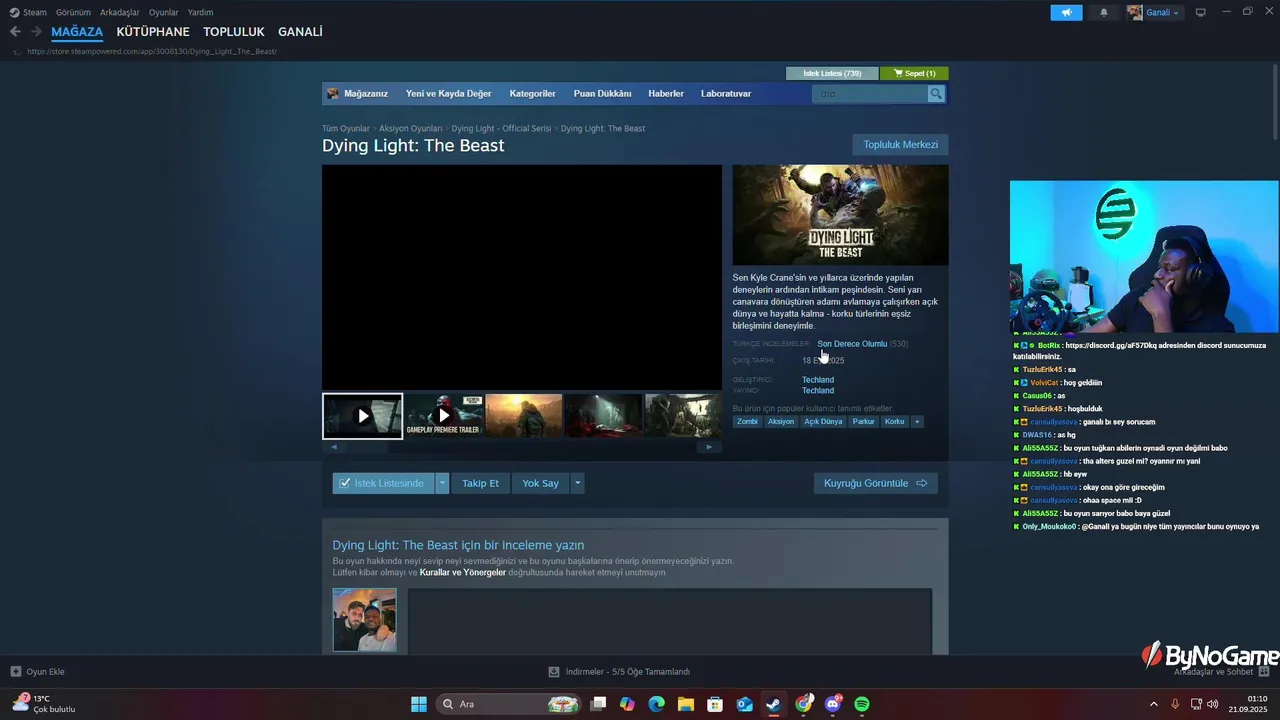Click into the review text box
This screenshot has width=1280, height=720.
[x=670, y=621]
